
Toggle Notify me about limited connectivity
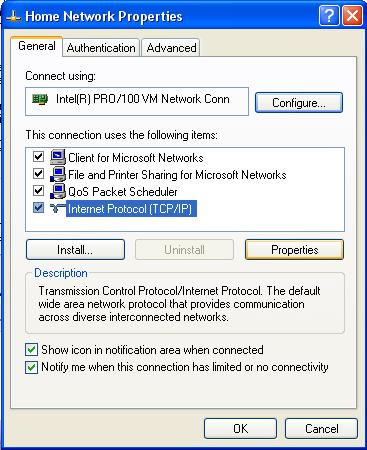point(31,367)
